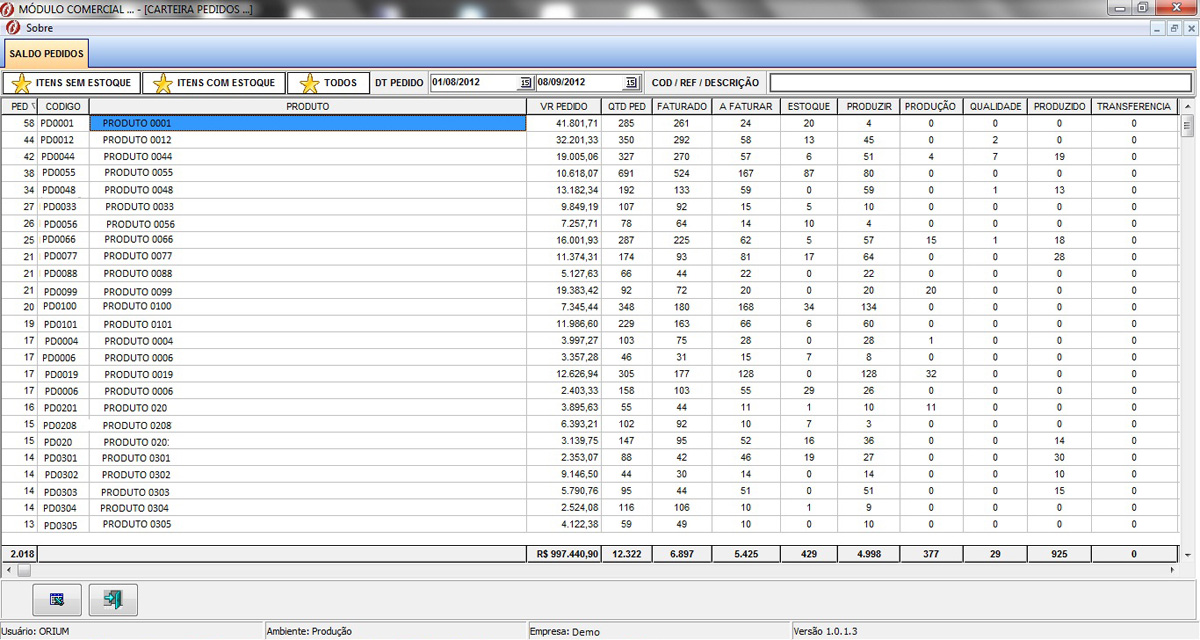This screenshot has height=640, width=1200.
Task: Filter by Itens Com Estoque
Action: 213,83
